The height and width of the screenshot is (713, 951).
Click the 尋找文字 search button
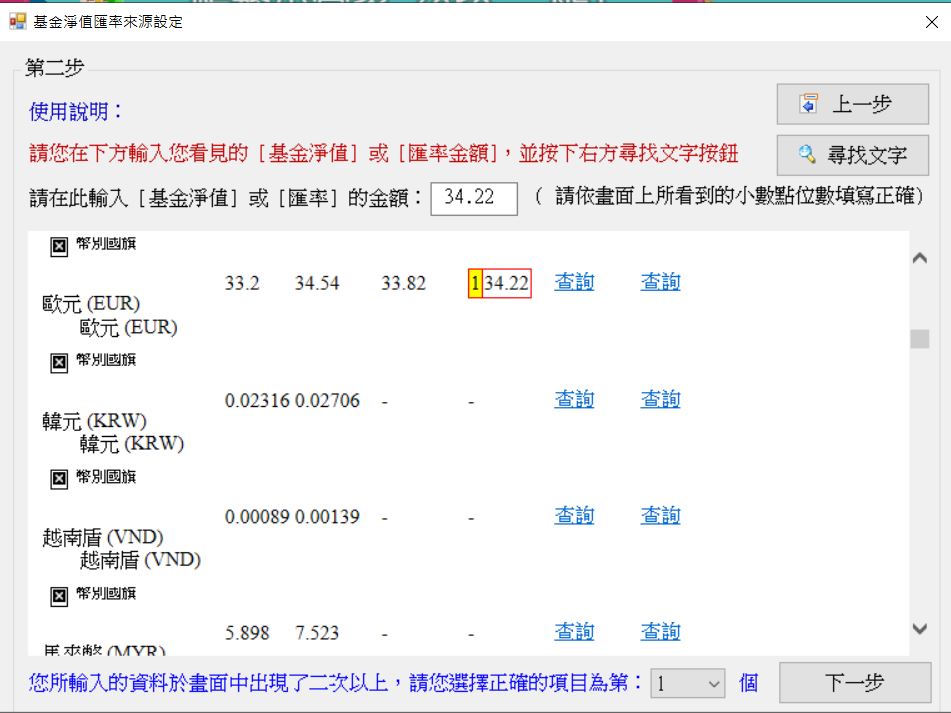point(853,155)
